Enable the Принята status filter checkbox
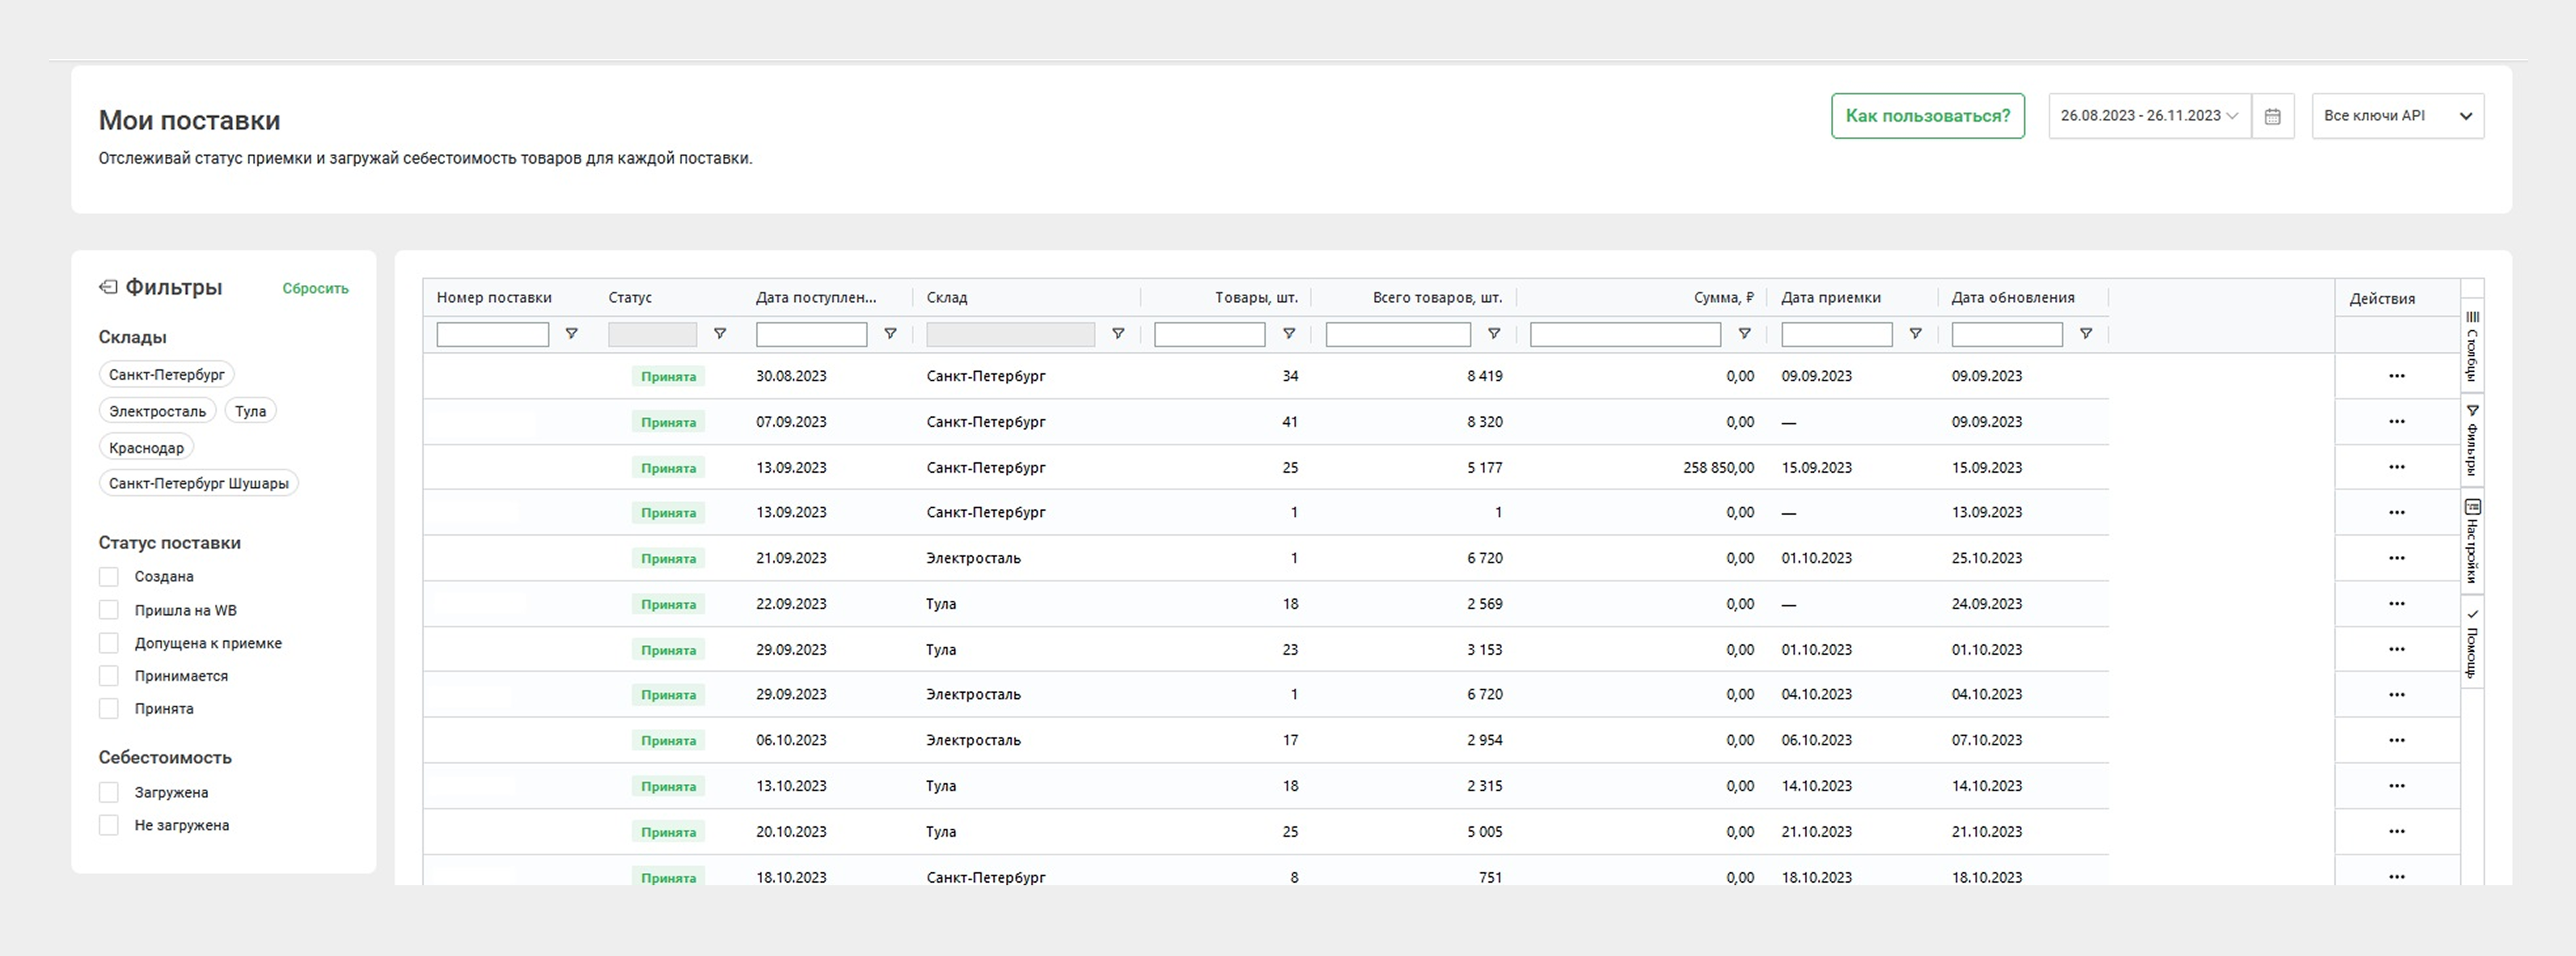 (109, 709)
